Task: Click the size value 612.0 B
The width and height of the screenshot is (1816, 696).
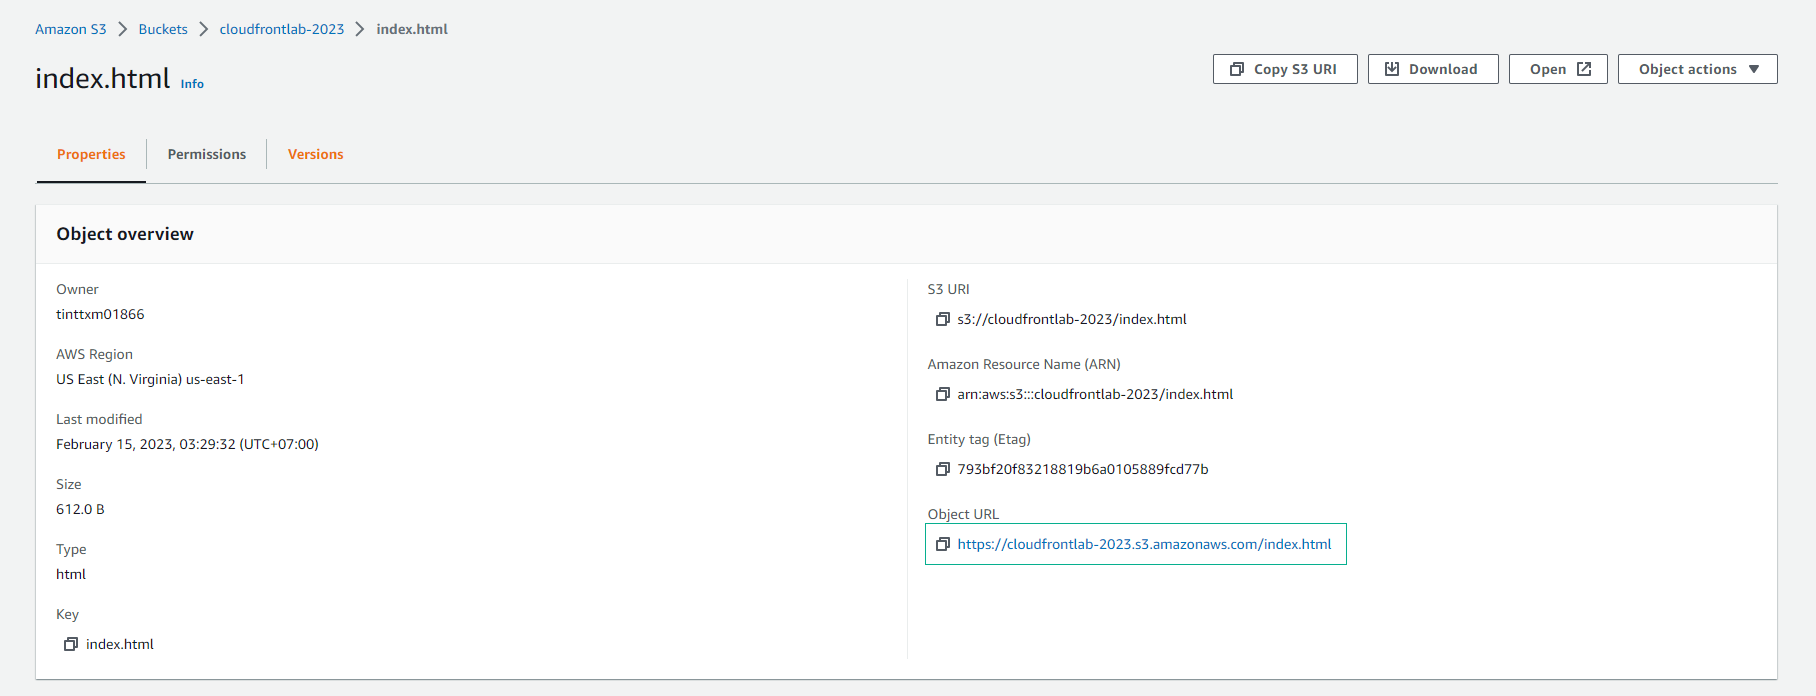Action: [80, 509]
